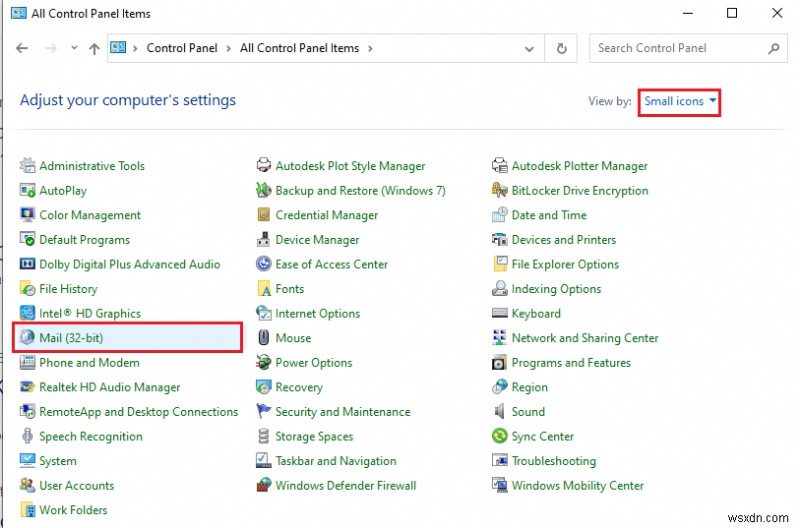Open Realtek HD Audio Manager icon
The image size is (800, 528).
(x=27, y=387)
